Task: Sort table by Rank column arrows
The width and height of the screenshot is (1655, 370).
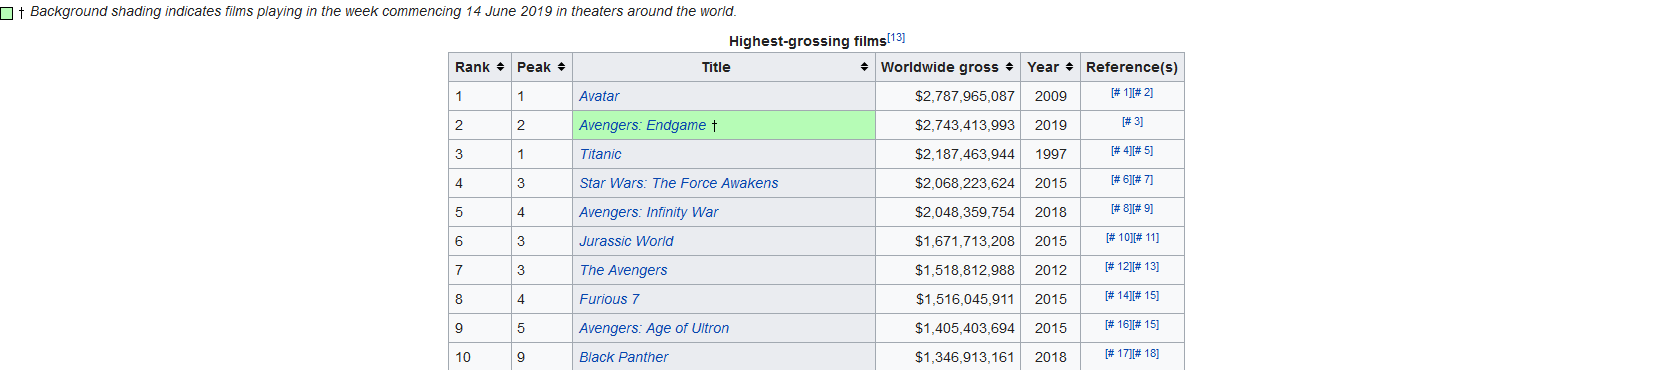Action: pos(500,67)
